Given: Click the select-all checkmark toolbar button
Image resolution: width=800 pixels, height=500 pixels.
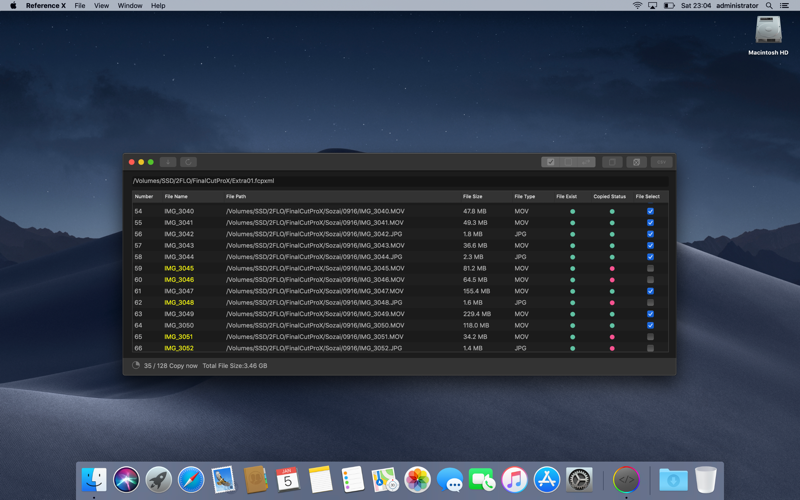Looking at the screenshot, I should point(550,162).
